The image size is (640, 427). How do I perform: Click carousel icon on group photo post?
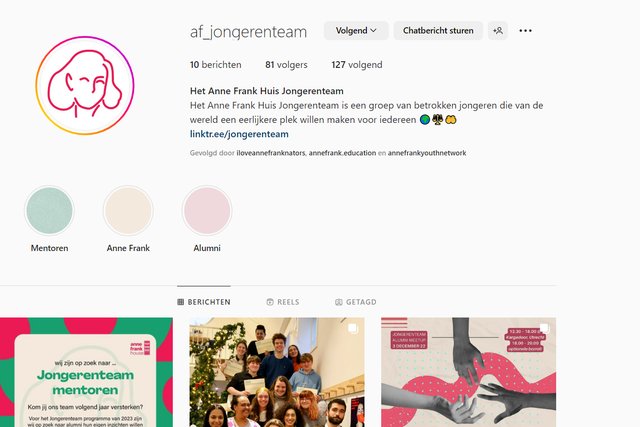353,329
